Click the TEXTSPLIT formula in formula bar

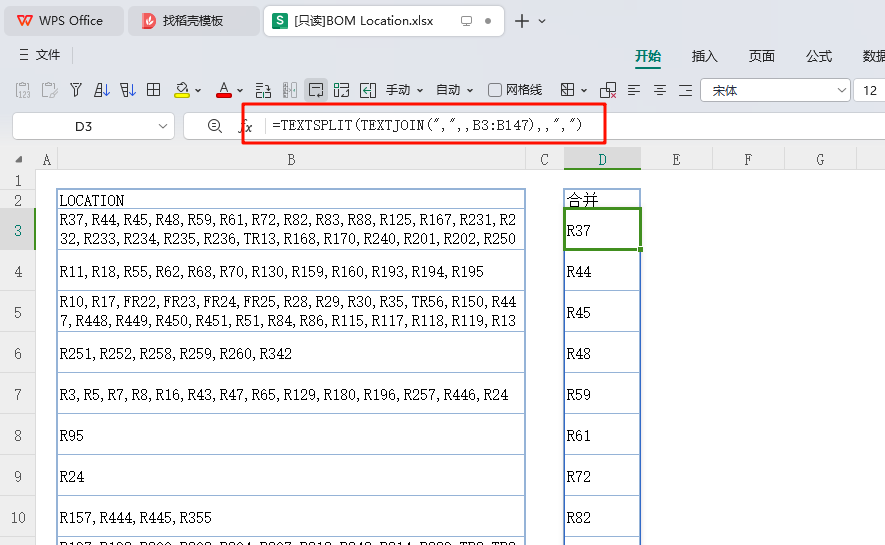coord(427,125)
